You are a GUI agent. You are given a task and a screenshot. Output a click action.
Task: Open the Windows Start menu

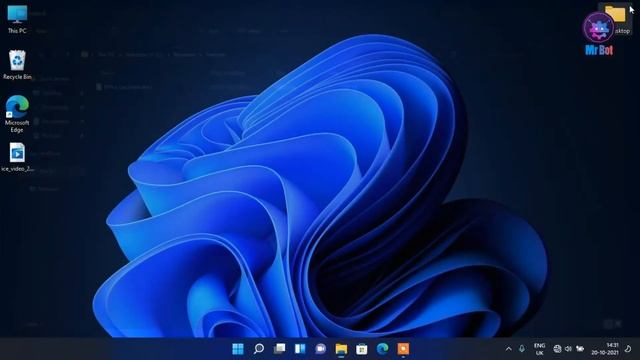[x=238, y=349]
